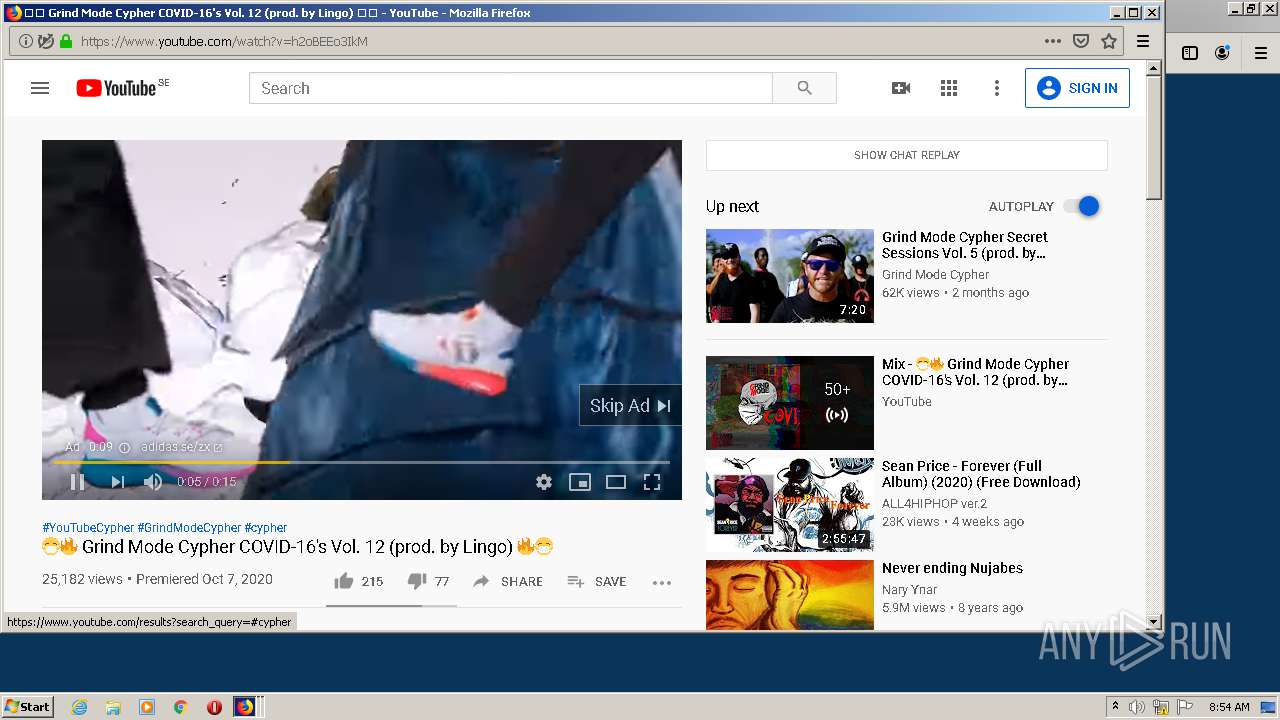Seek using the video progress bar
This screenshot has height=720, width=1280.
click(x=362, y=462)
